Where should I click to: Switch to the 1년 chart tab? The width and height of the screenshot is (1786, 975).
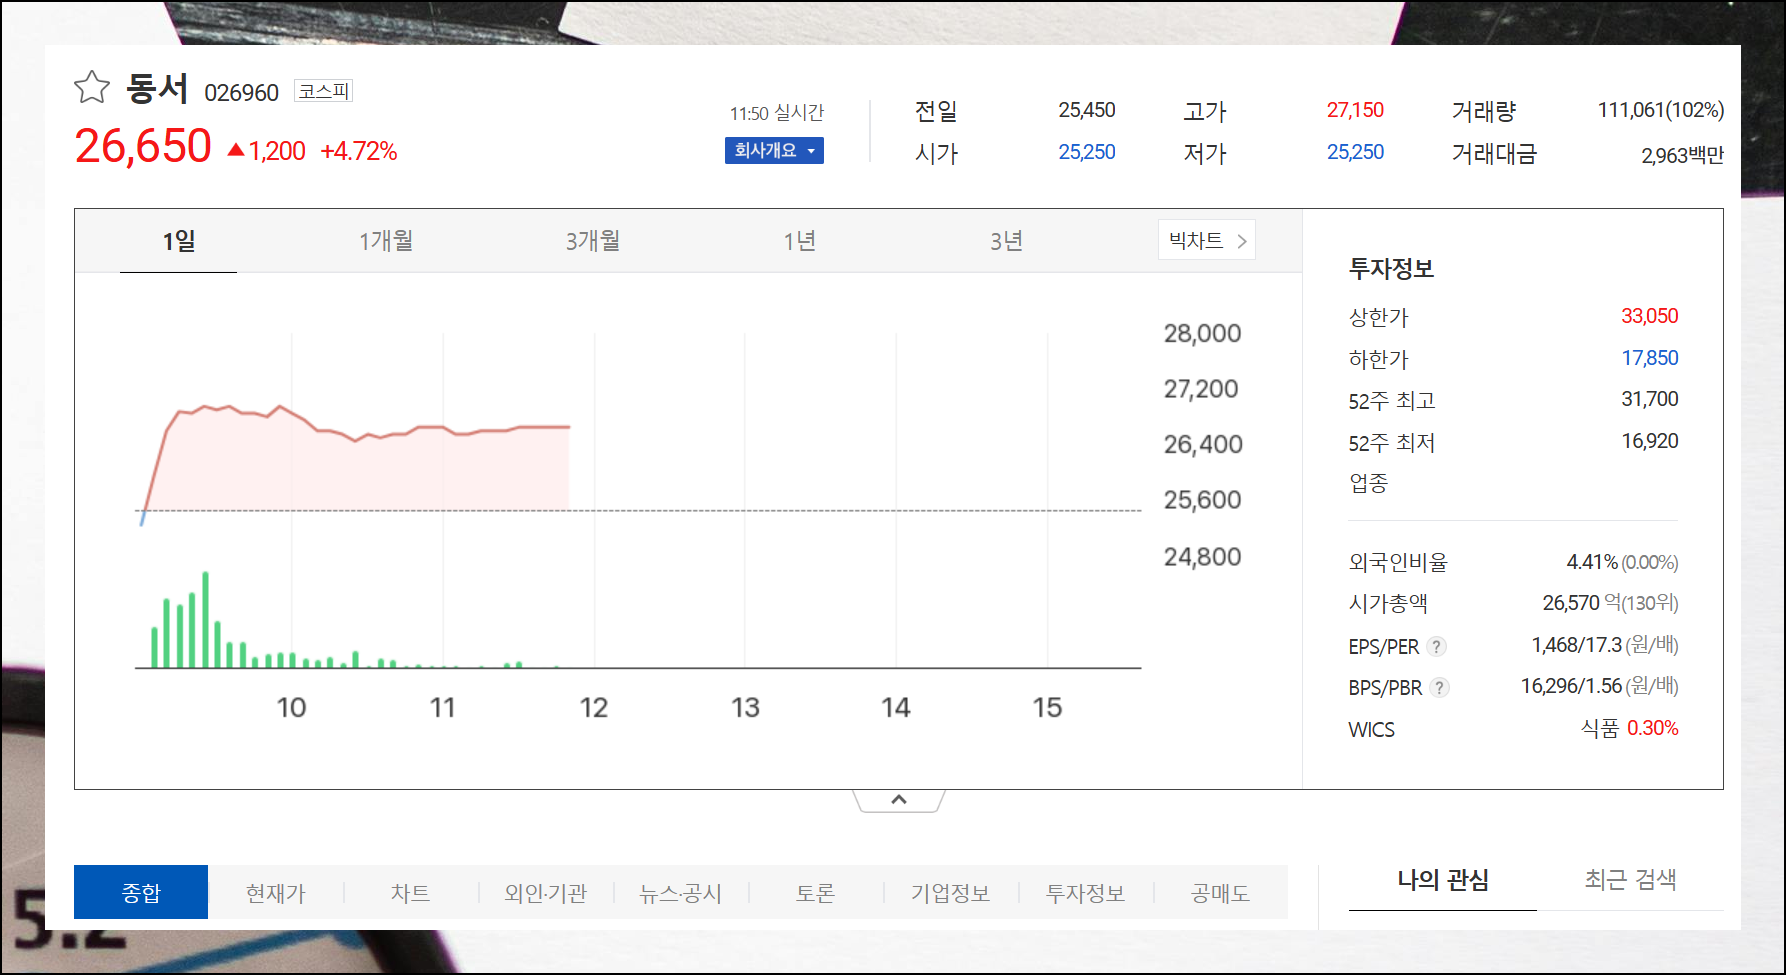800,241
